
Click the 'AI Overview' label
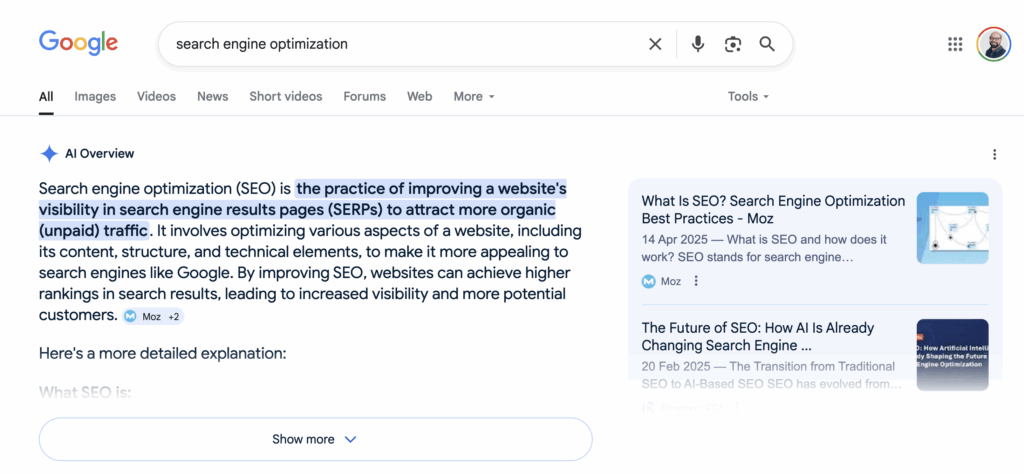point(99,154)
